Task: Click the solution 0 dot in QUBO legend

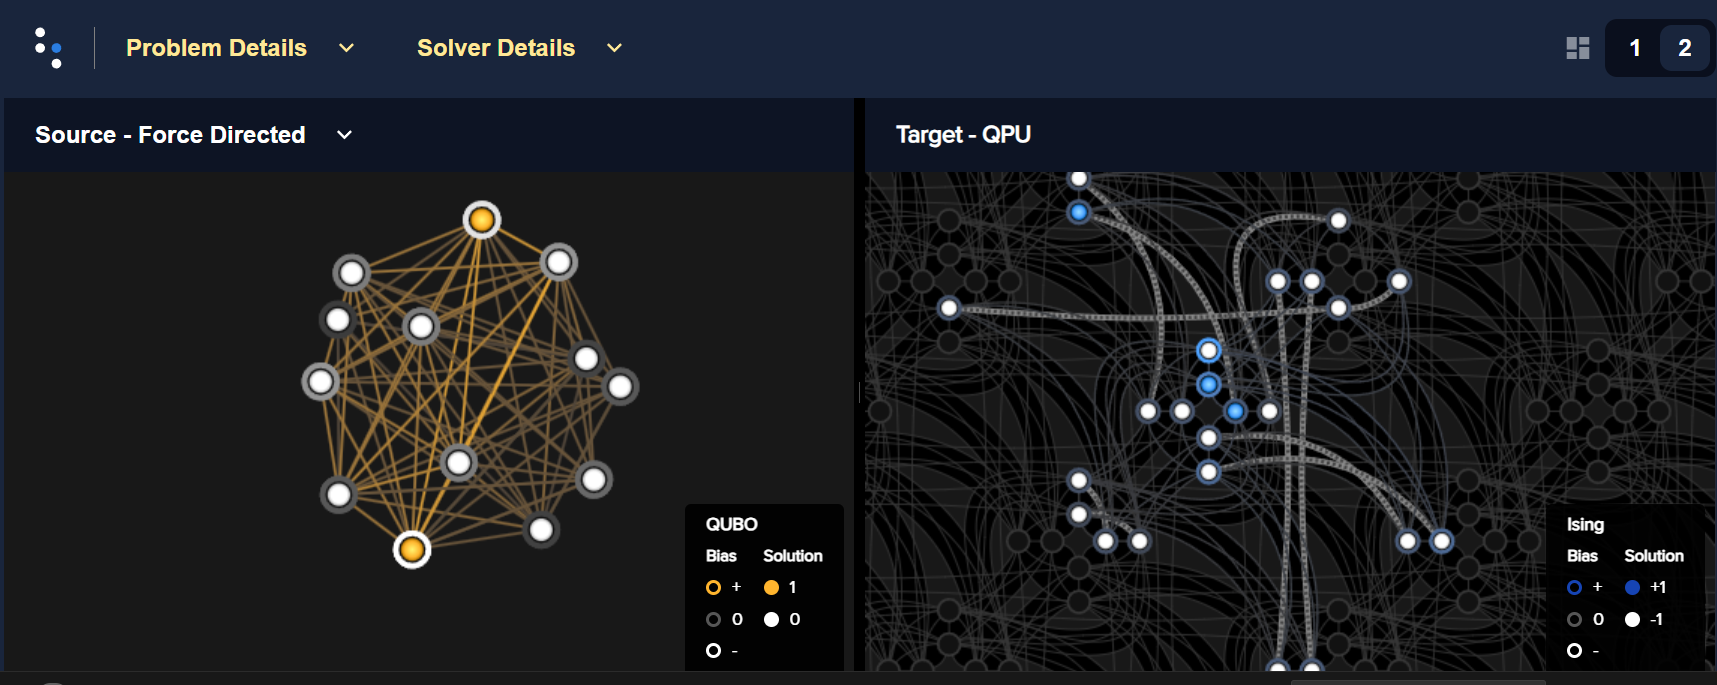Action: 771,620
